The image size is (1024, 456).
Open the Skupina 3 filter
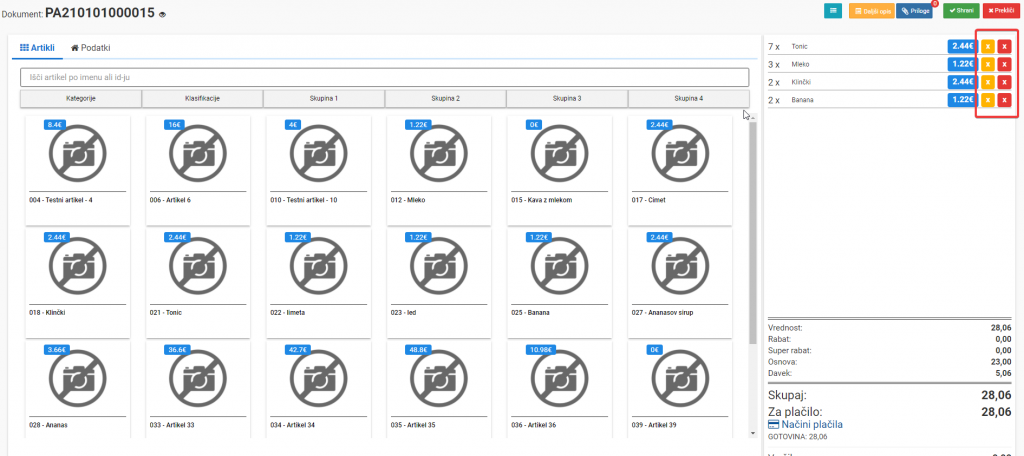click(567, 99)
